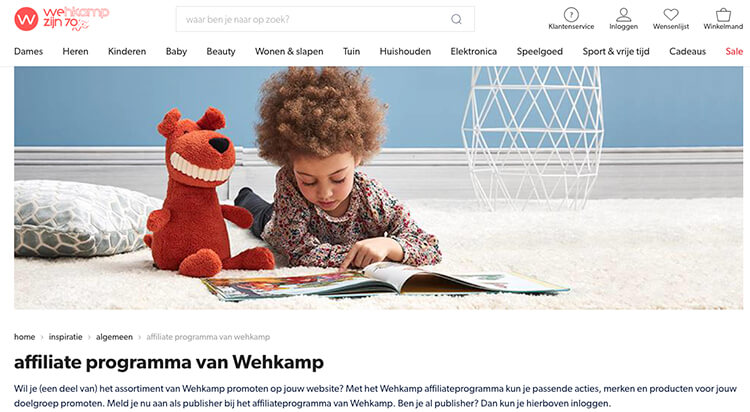
Task: Go to the Baby category
Action: click(176, 51)
